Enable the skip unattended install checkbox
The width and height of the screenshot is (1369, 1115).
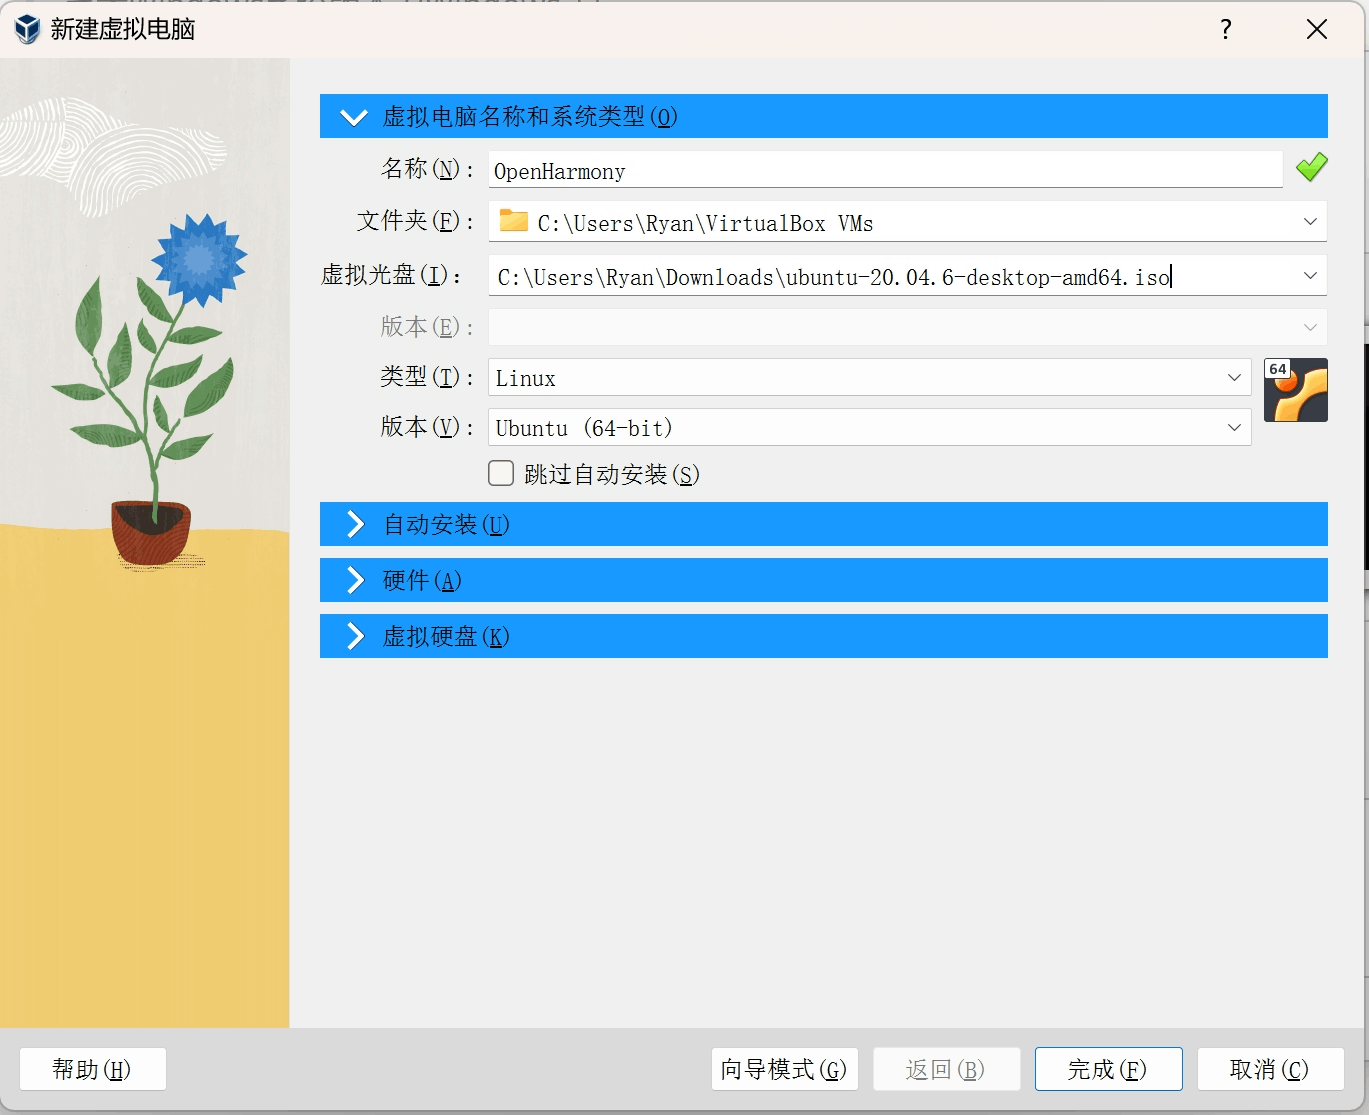tap(501, 473)
